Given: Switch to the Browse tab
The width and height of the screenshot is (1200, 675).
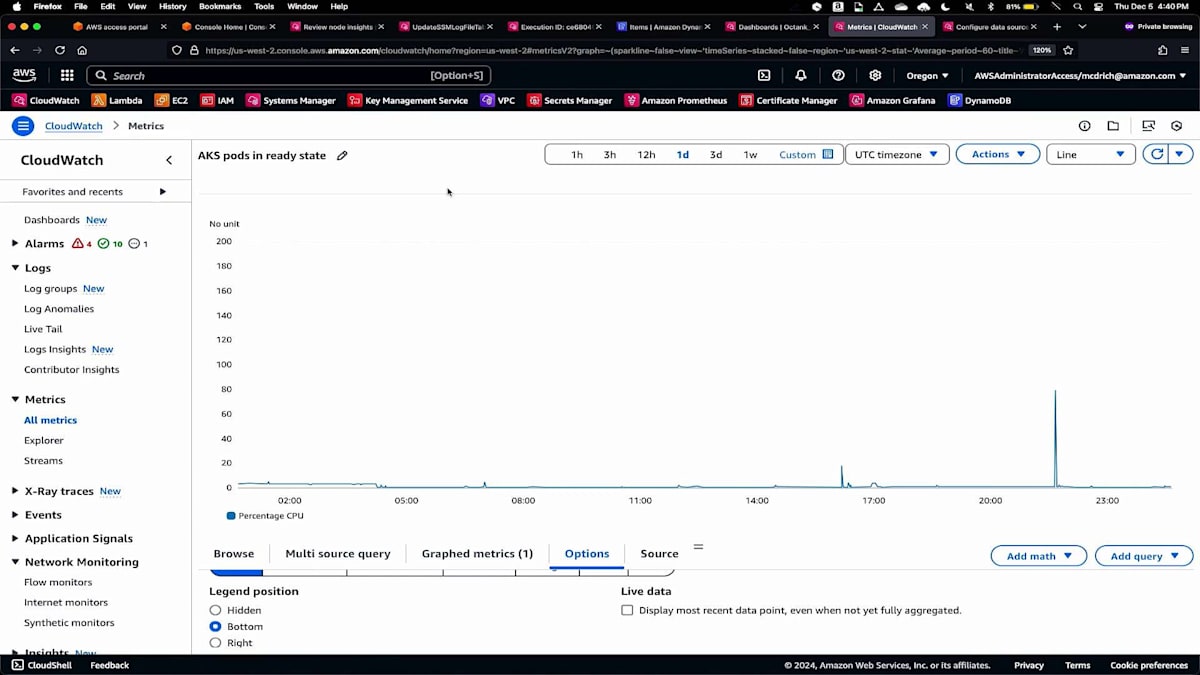Looking at the screenshot, I should pyautogui.click(x=234, y=553).
